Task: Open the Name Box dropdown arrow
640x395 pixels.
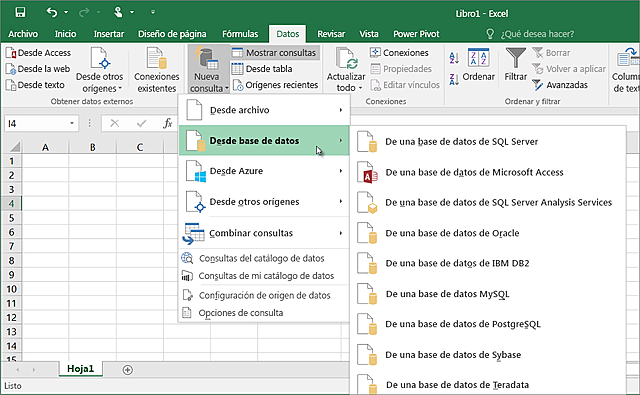Action: (x=72, y=123)
